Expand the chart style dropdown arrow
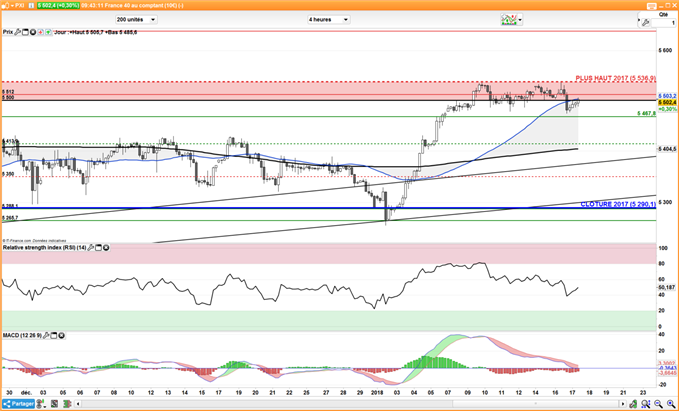The height and width of the screenshot is (411, 679). pos(520,20)
